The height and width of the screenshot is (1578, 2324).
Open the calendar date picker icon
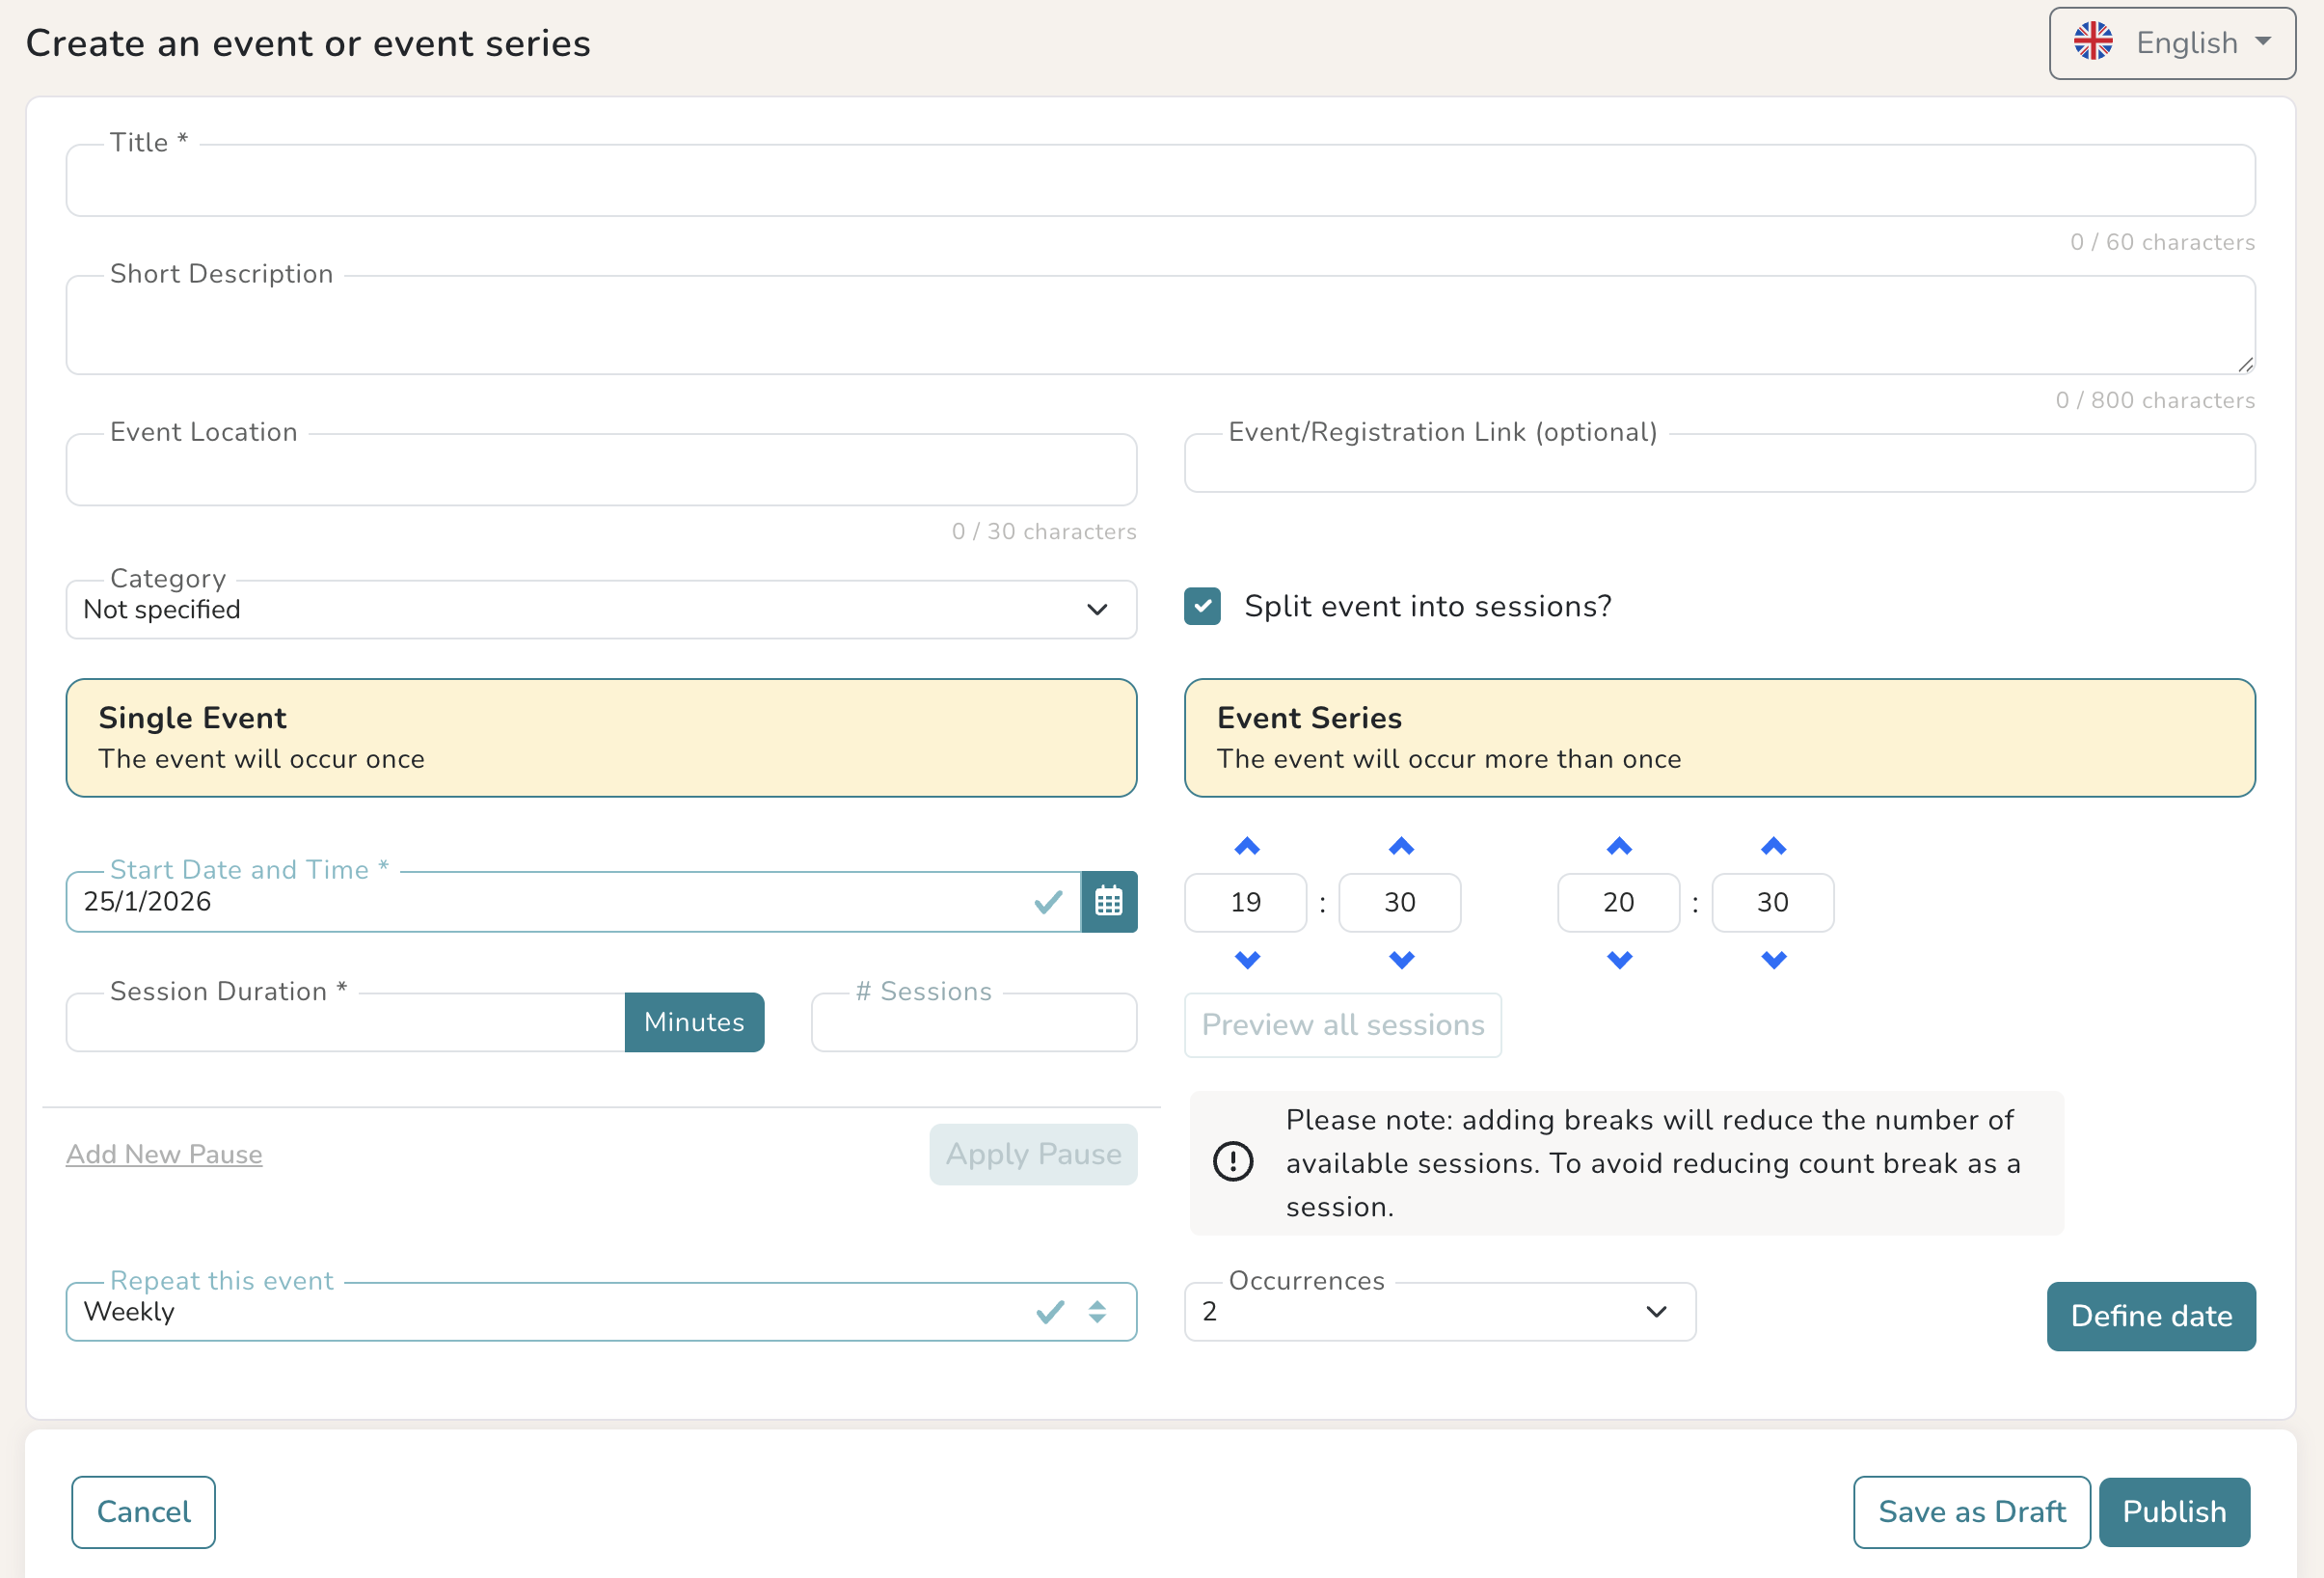[x=1108, y=902]
